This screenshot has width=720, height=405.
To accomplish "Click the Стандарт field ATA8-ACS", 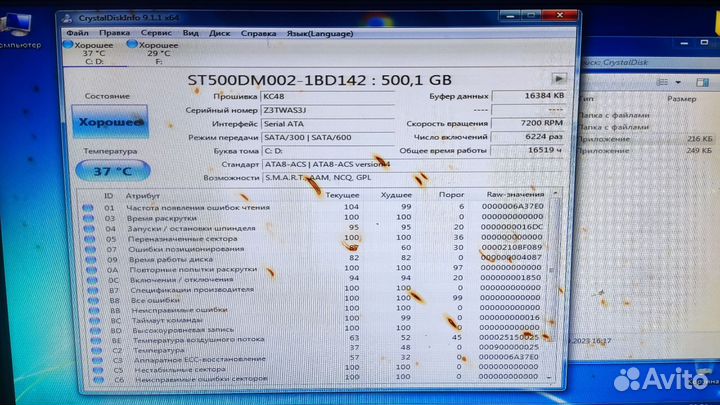I will pos(412,164).
